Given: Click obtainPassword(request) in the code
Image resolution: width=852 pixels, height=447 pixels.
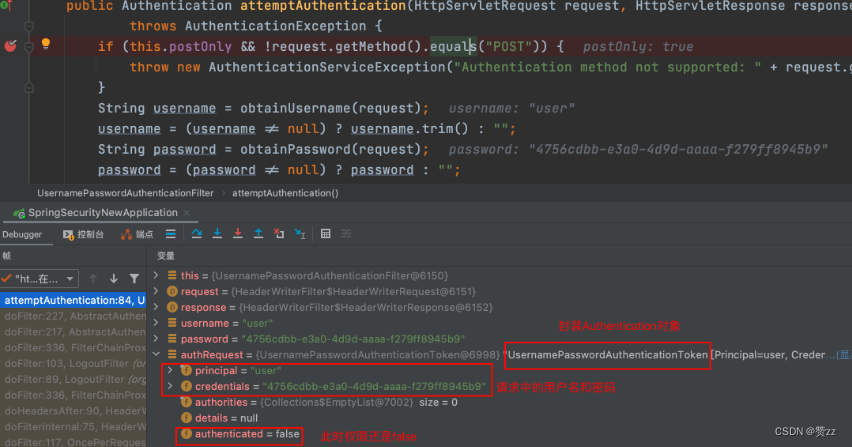Looking at the screenshot, I should [x=330, y=149].
